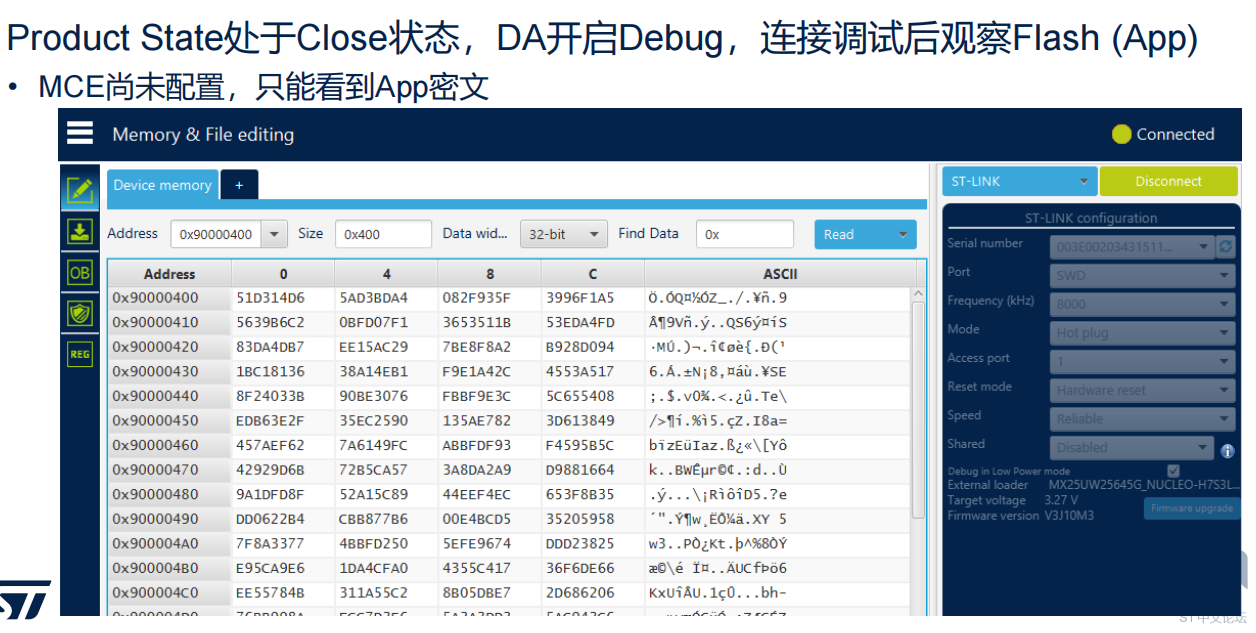Screen dimensions: 1256x633
Task: Click the Address input field
Action: point(217,234)
